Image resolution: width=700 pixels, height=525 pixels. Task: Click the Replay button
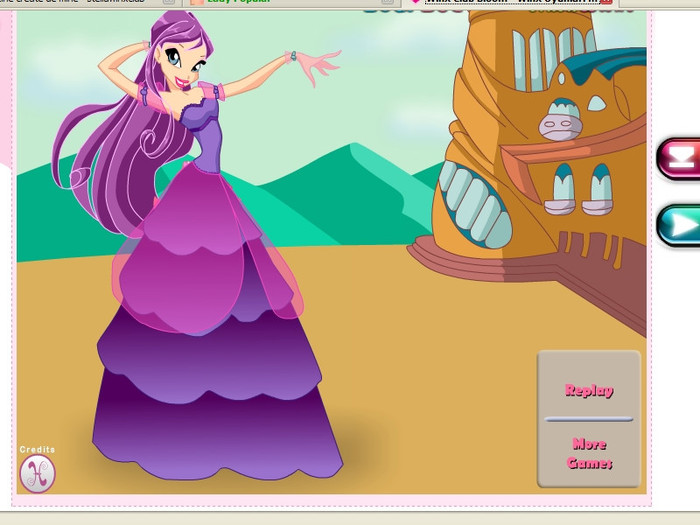coord(589,390)
